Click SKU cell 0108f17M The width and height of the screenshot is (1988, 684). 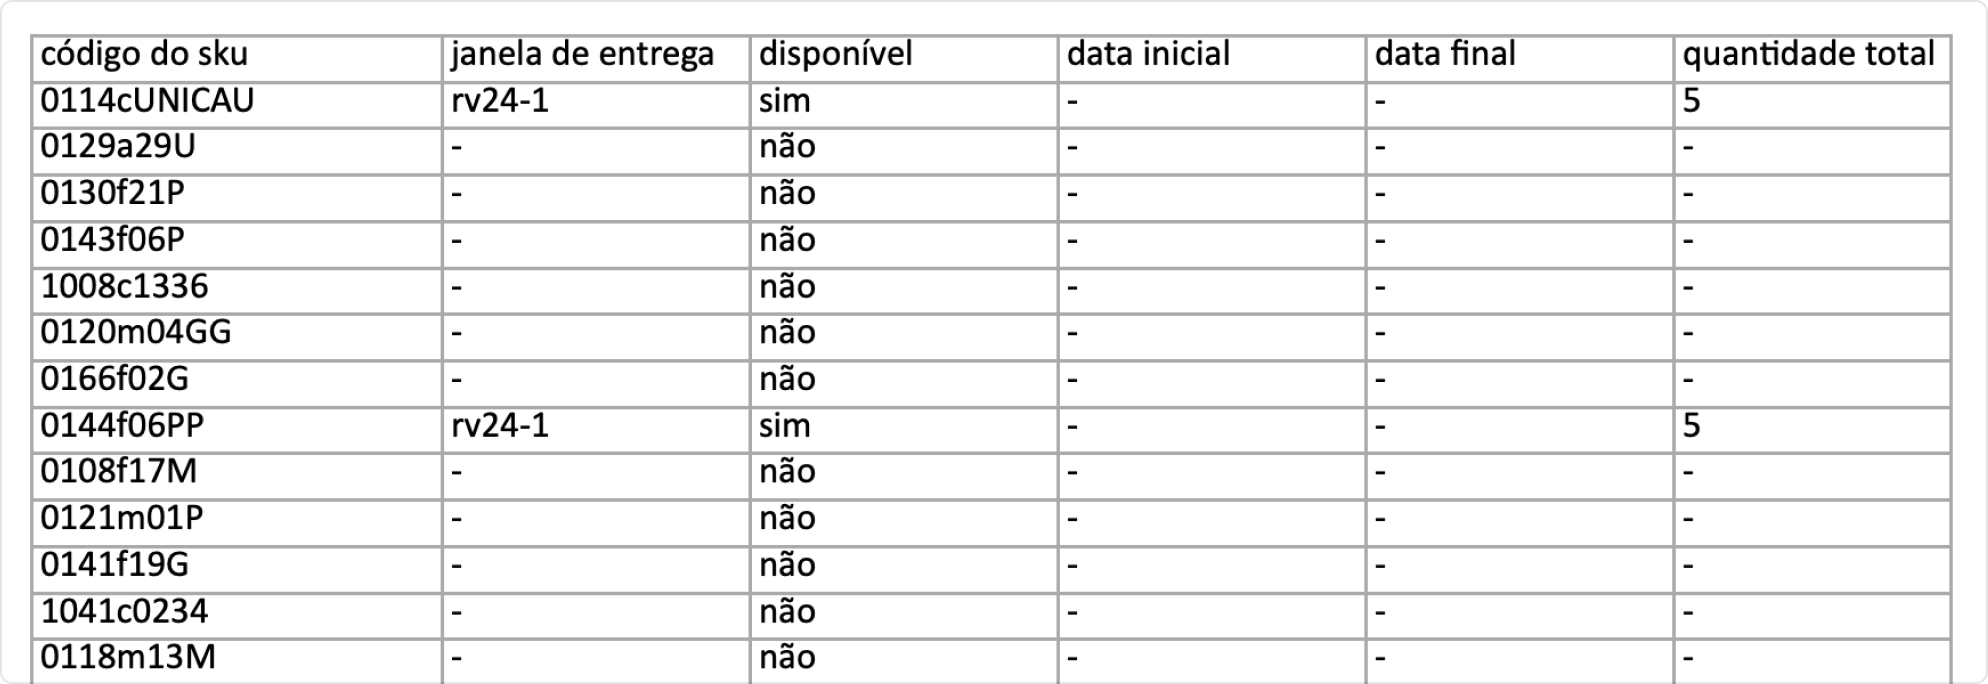click(118, 471)
